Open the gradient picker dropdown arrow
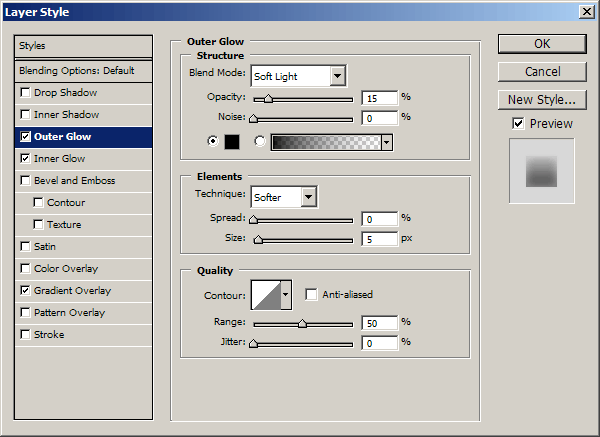This screenshot has height=437, width=600. [x=386, y=142]
